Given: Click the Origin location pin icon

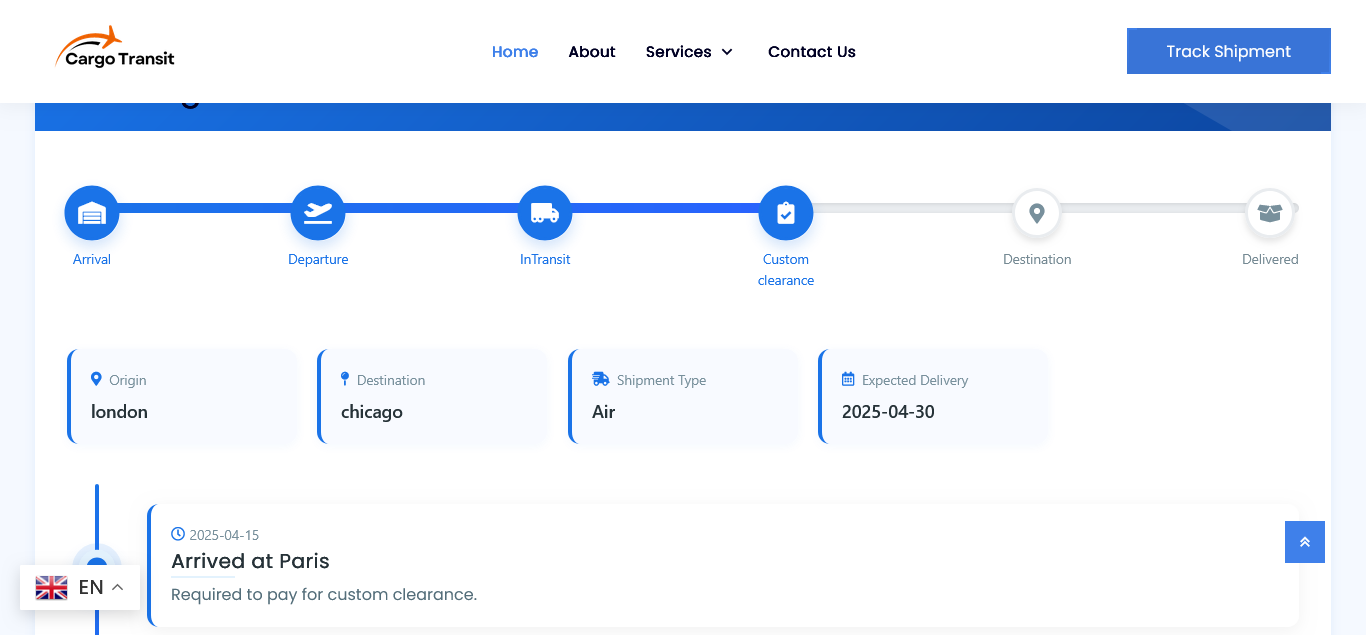Looking at the screenshot, I should (x=96, y=379).
